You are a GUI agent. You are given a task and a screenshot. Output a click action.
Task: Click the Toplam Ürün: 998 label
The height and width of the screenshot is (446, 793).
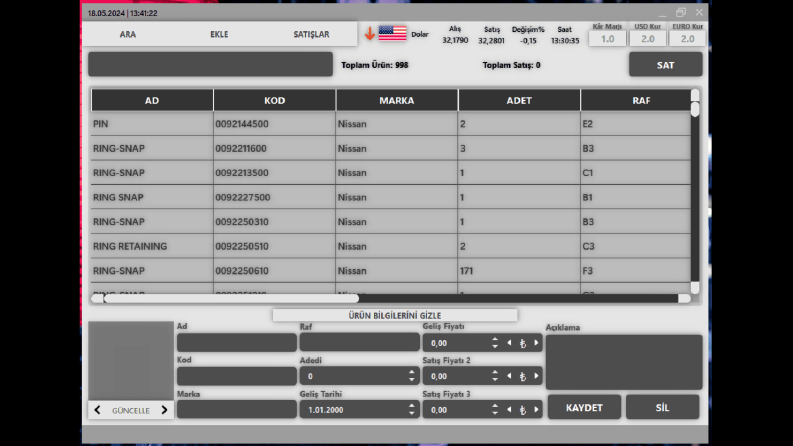[x=374, y=65]
